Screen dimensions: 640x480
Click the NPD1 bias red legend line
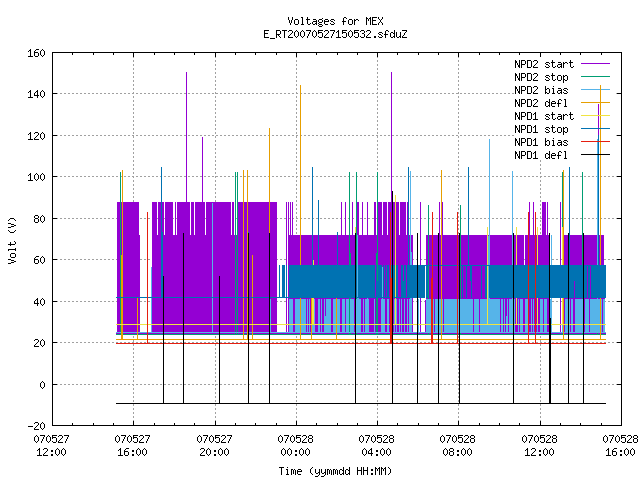pos(595,142)
